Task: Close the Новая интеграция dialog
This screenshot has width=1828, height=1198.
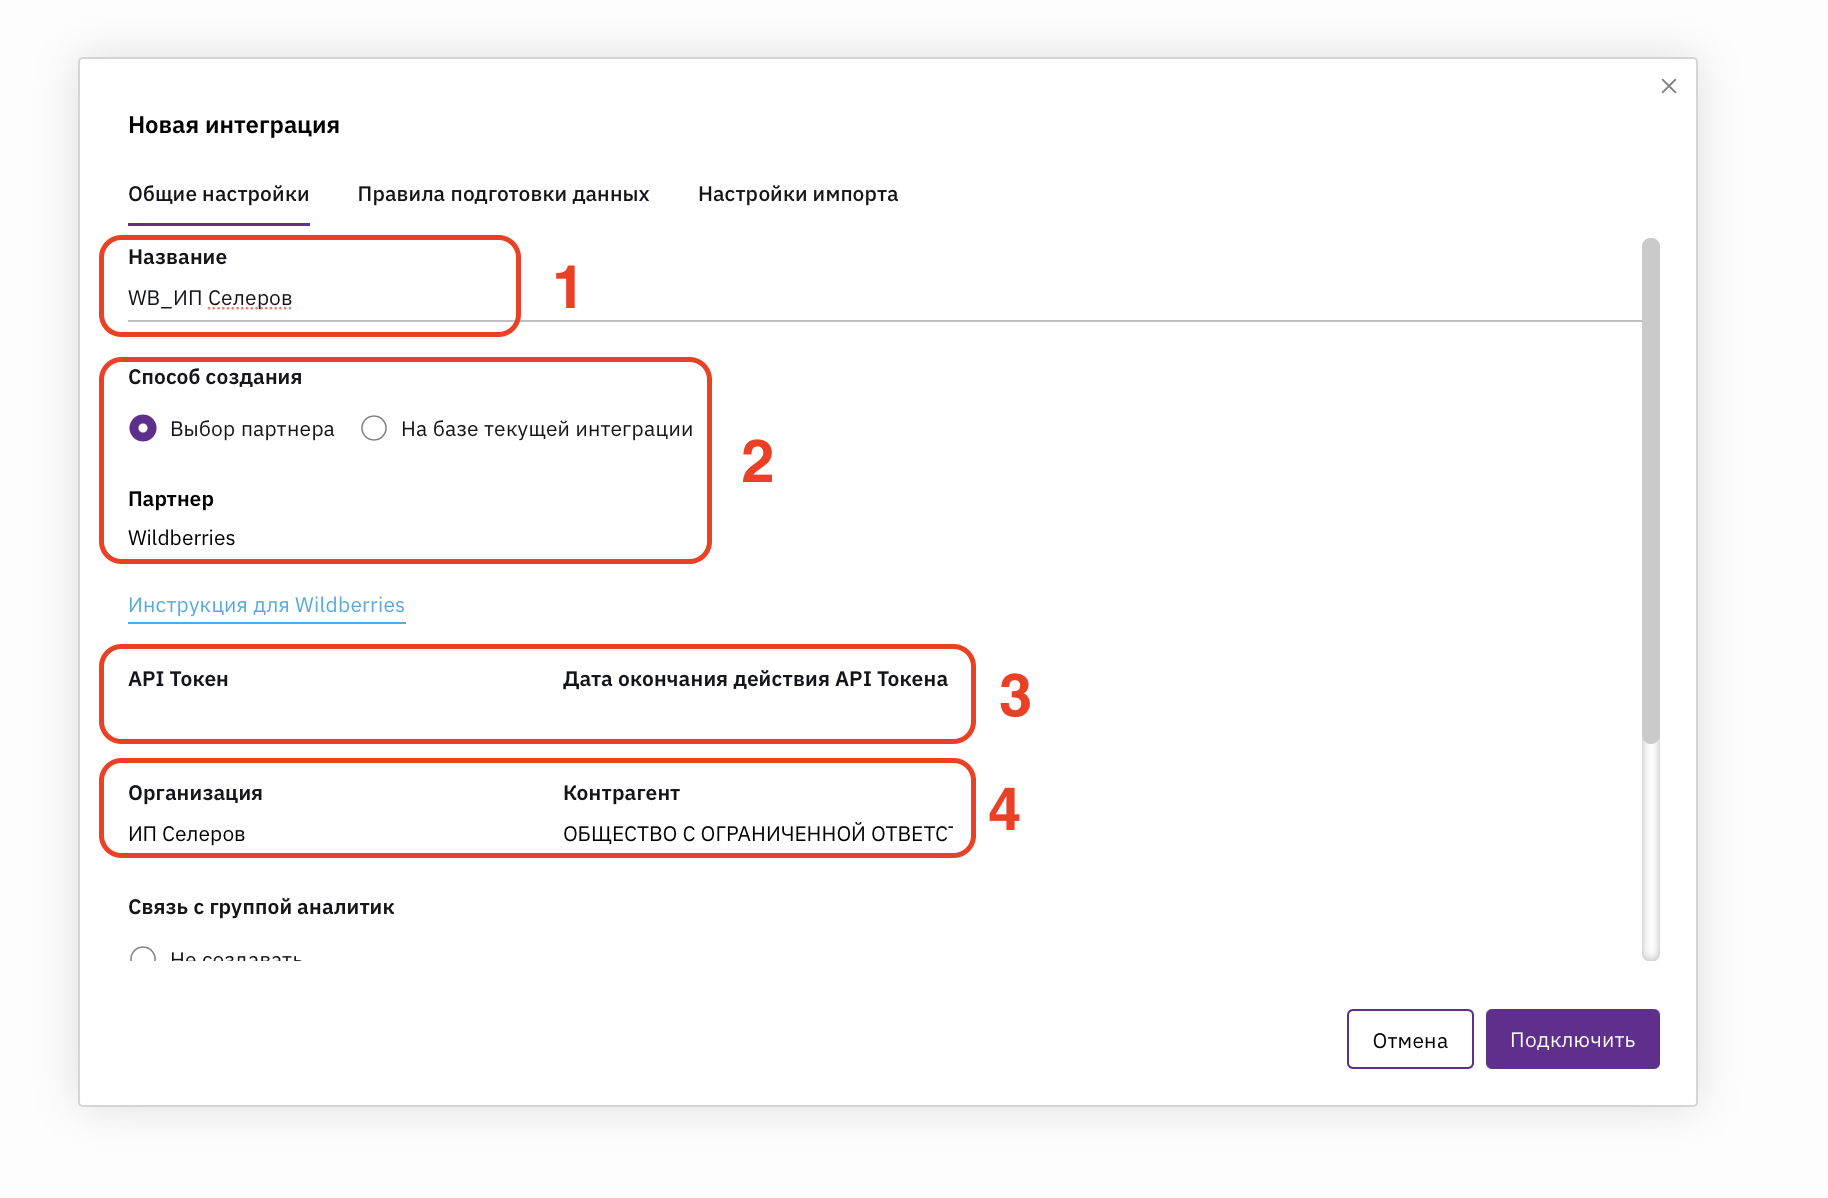Action: click(x=1668, y=86)
